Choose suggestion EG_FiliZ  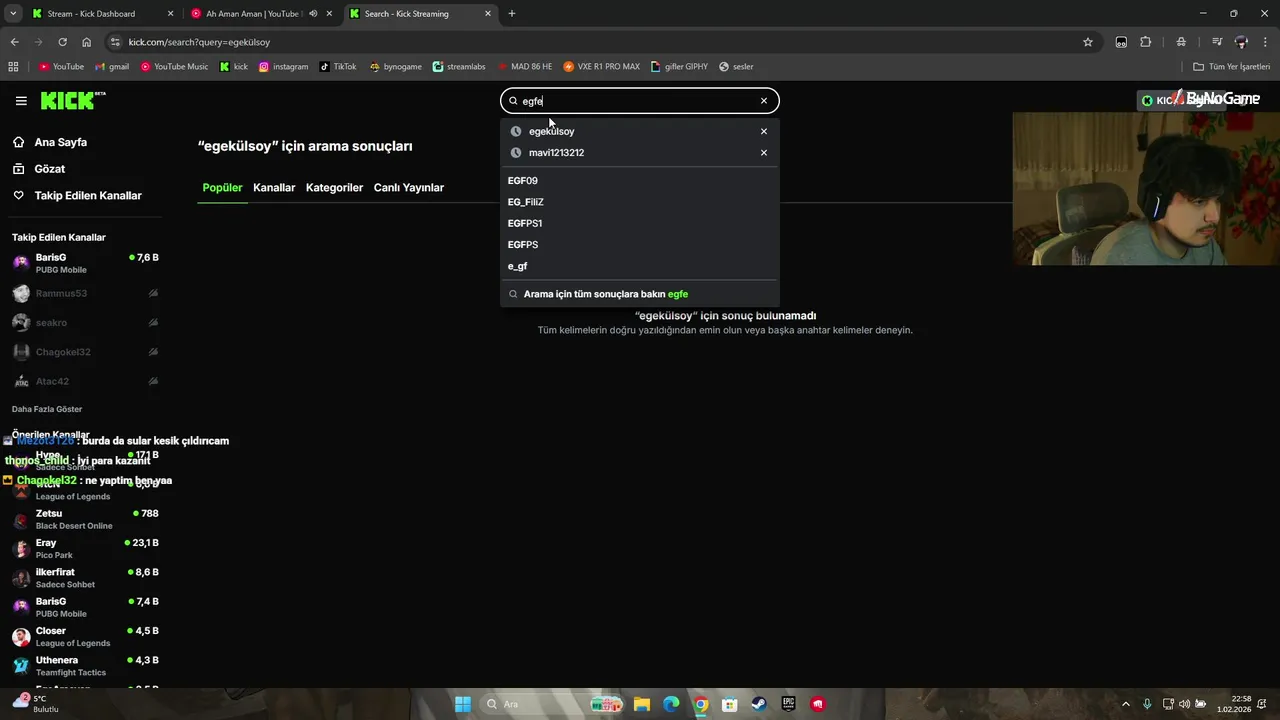pos(526,202)
